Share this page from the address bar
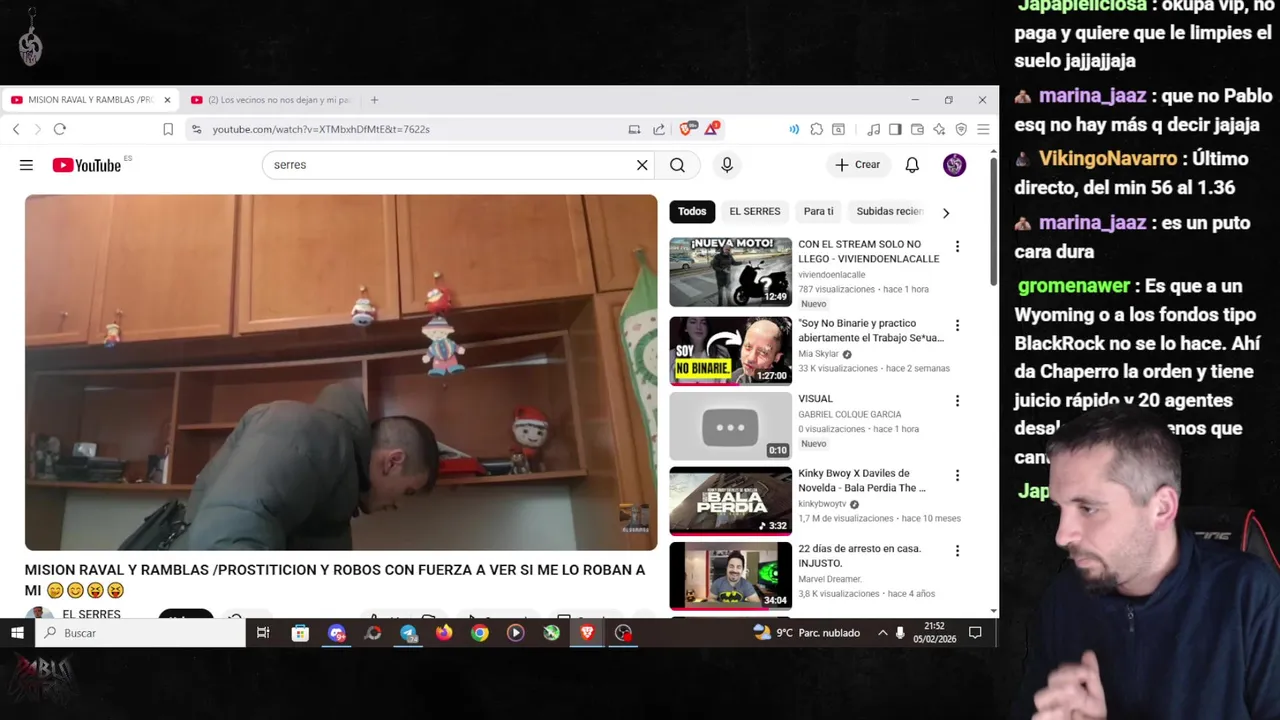 point(659,129)
